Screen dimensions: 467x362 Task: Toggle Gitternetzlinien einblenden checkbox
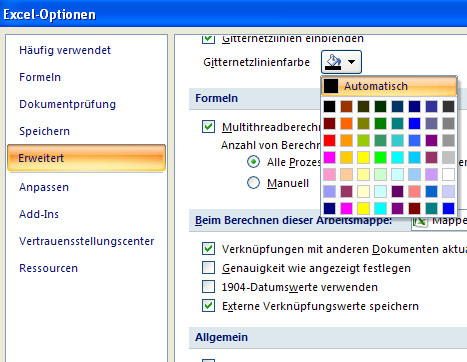point(208,39)
